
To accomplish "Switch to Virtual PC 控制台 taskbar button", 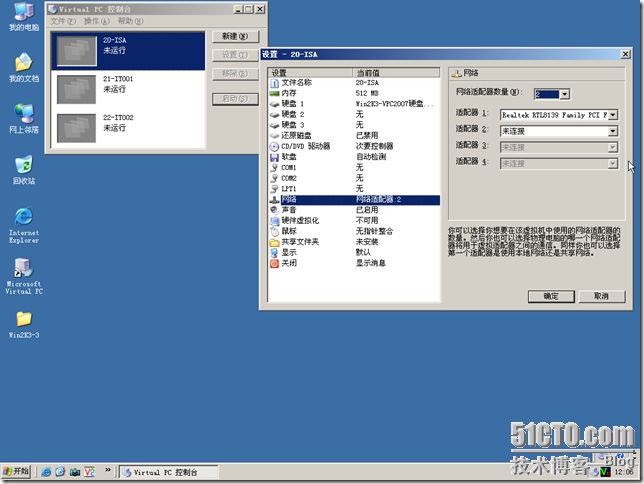I will (x=168, y=472).
